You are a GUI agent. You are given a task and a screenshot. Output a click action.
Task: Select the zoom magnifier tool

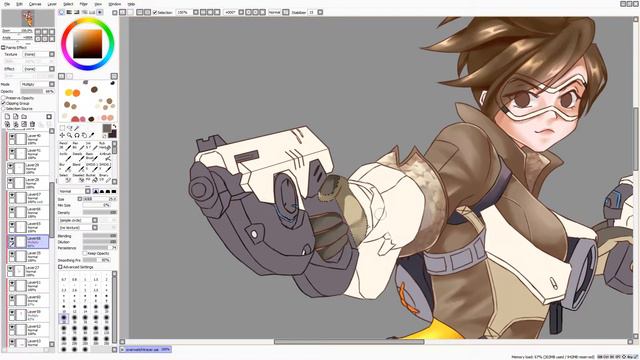[70, 135]
